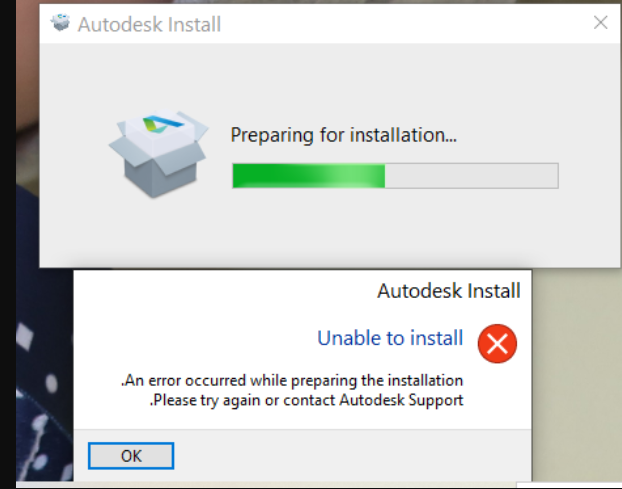The height and width of the screenshot is (489, 622).
Task: Click the 'Preparing for installation...' text
Action: tap(344, 135)
